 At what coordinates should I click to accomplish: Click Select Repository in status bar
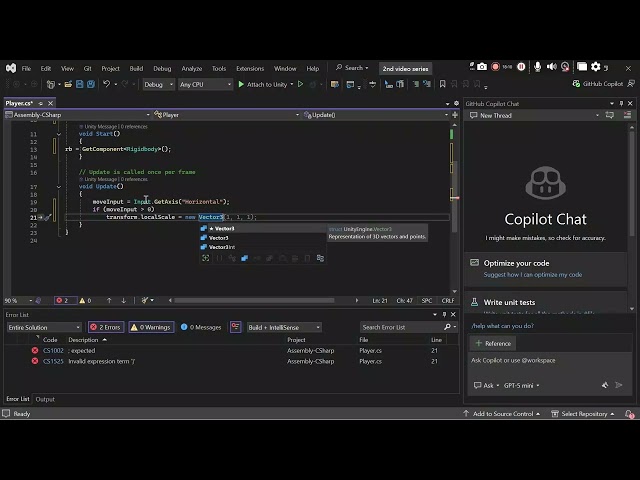click(583, 413)
